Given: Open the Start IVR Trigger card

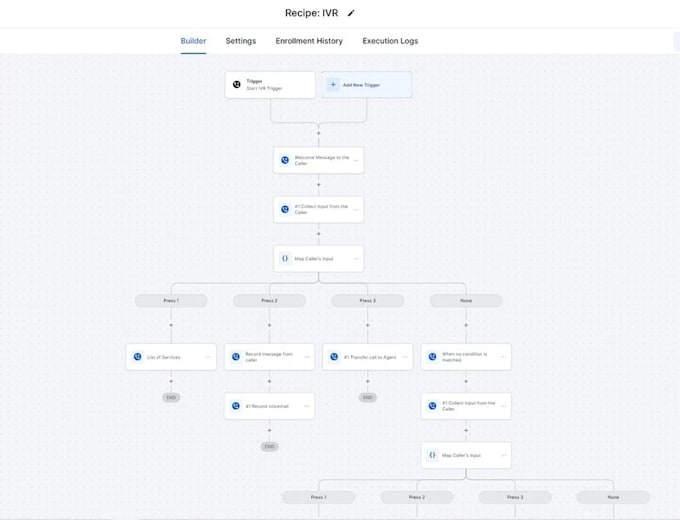Looking at the screenshot, I should coord(270,85).
